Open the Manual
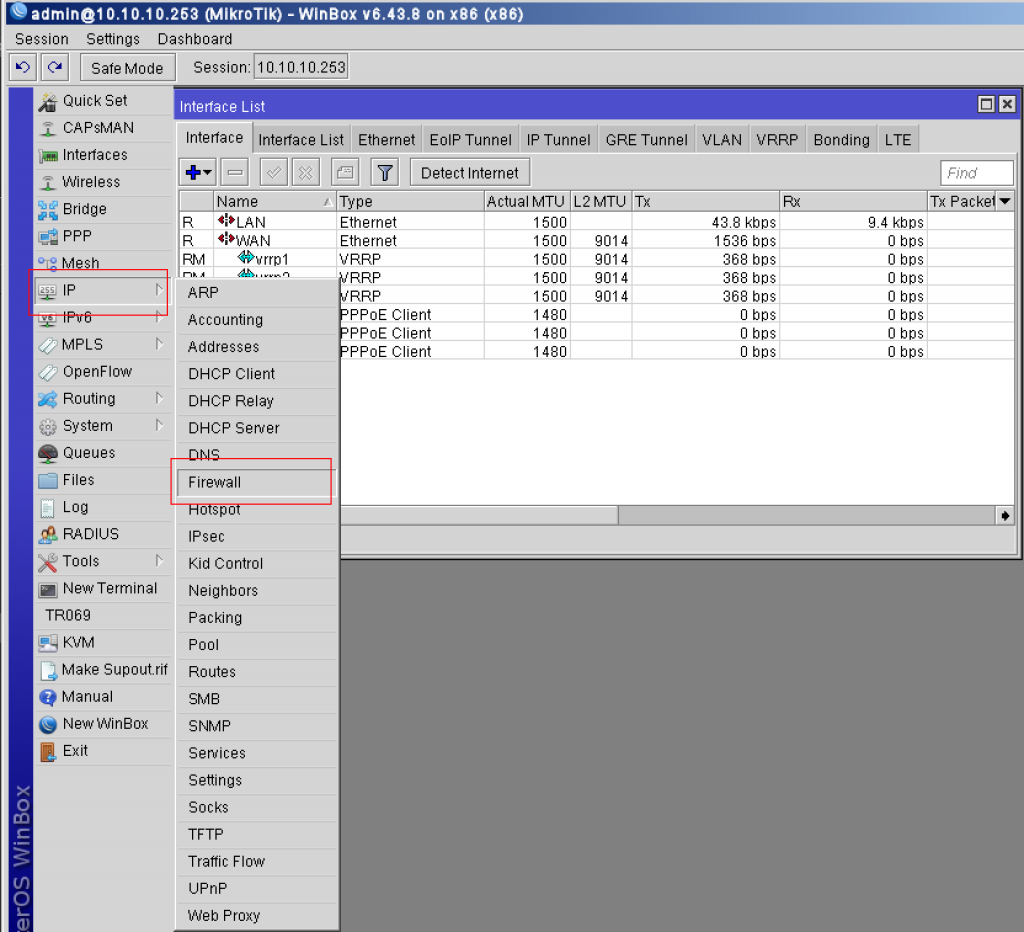This screenshot has height=932, width=1024. (103, 697)
